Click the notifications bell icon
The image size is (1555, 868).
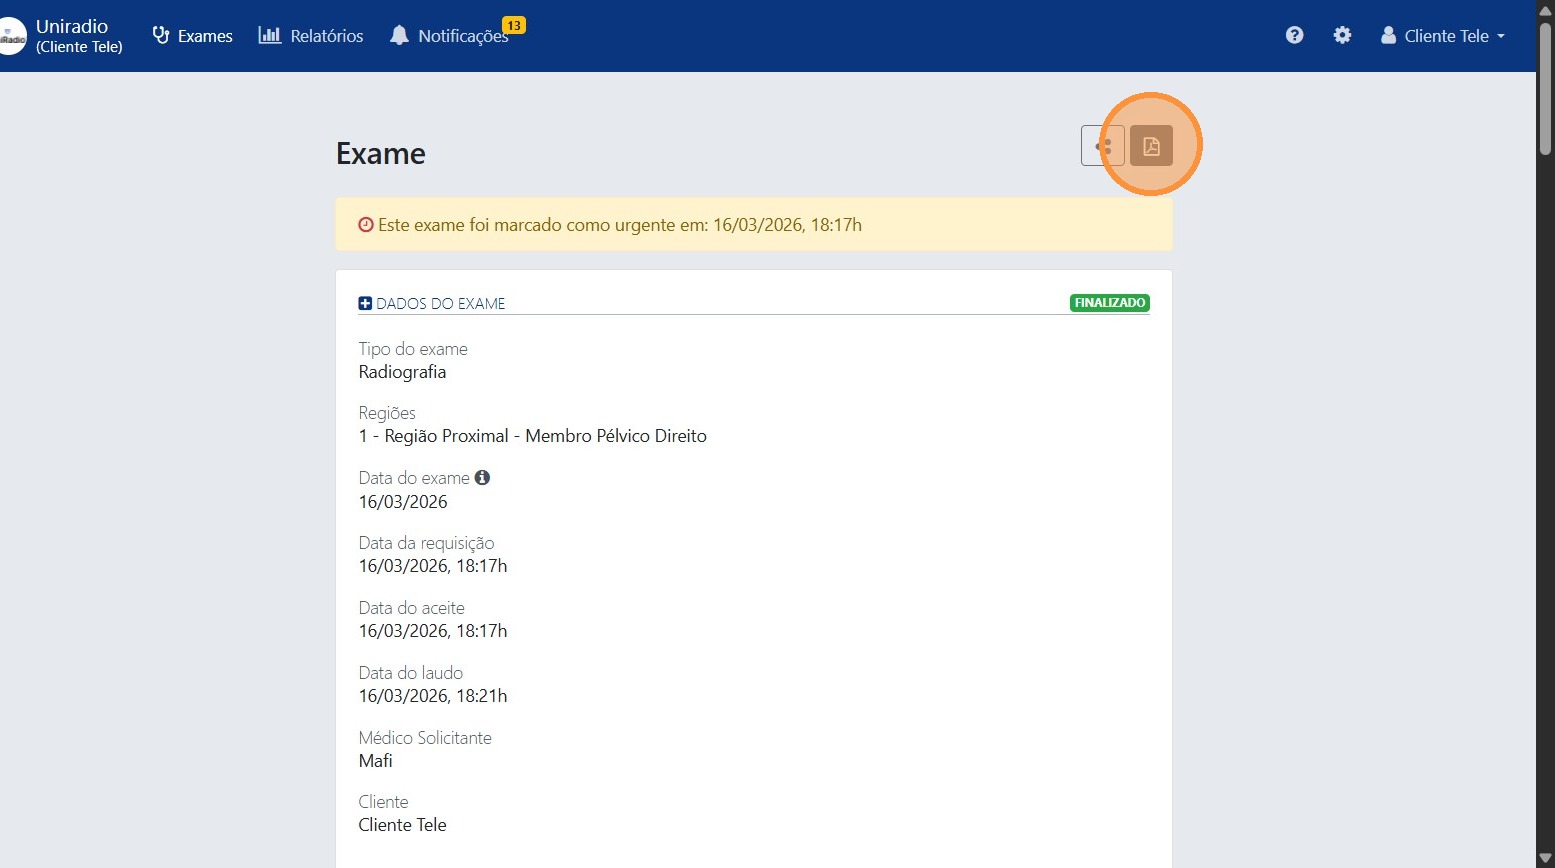(399, 35)
